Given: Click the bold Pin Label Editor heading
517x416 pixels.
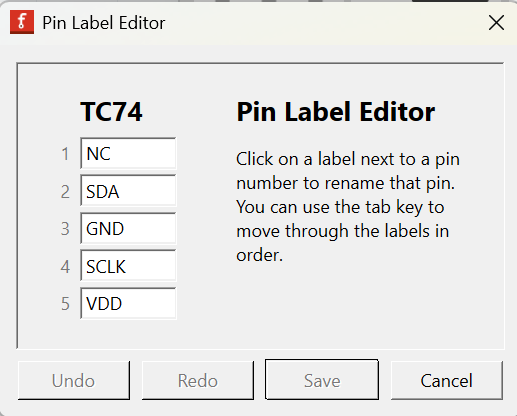Looking at the screenshot, I should click(x=336, y=112).
